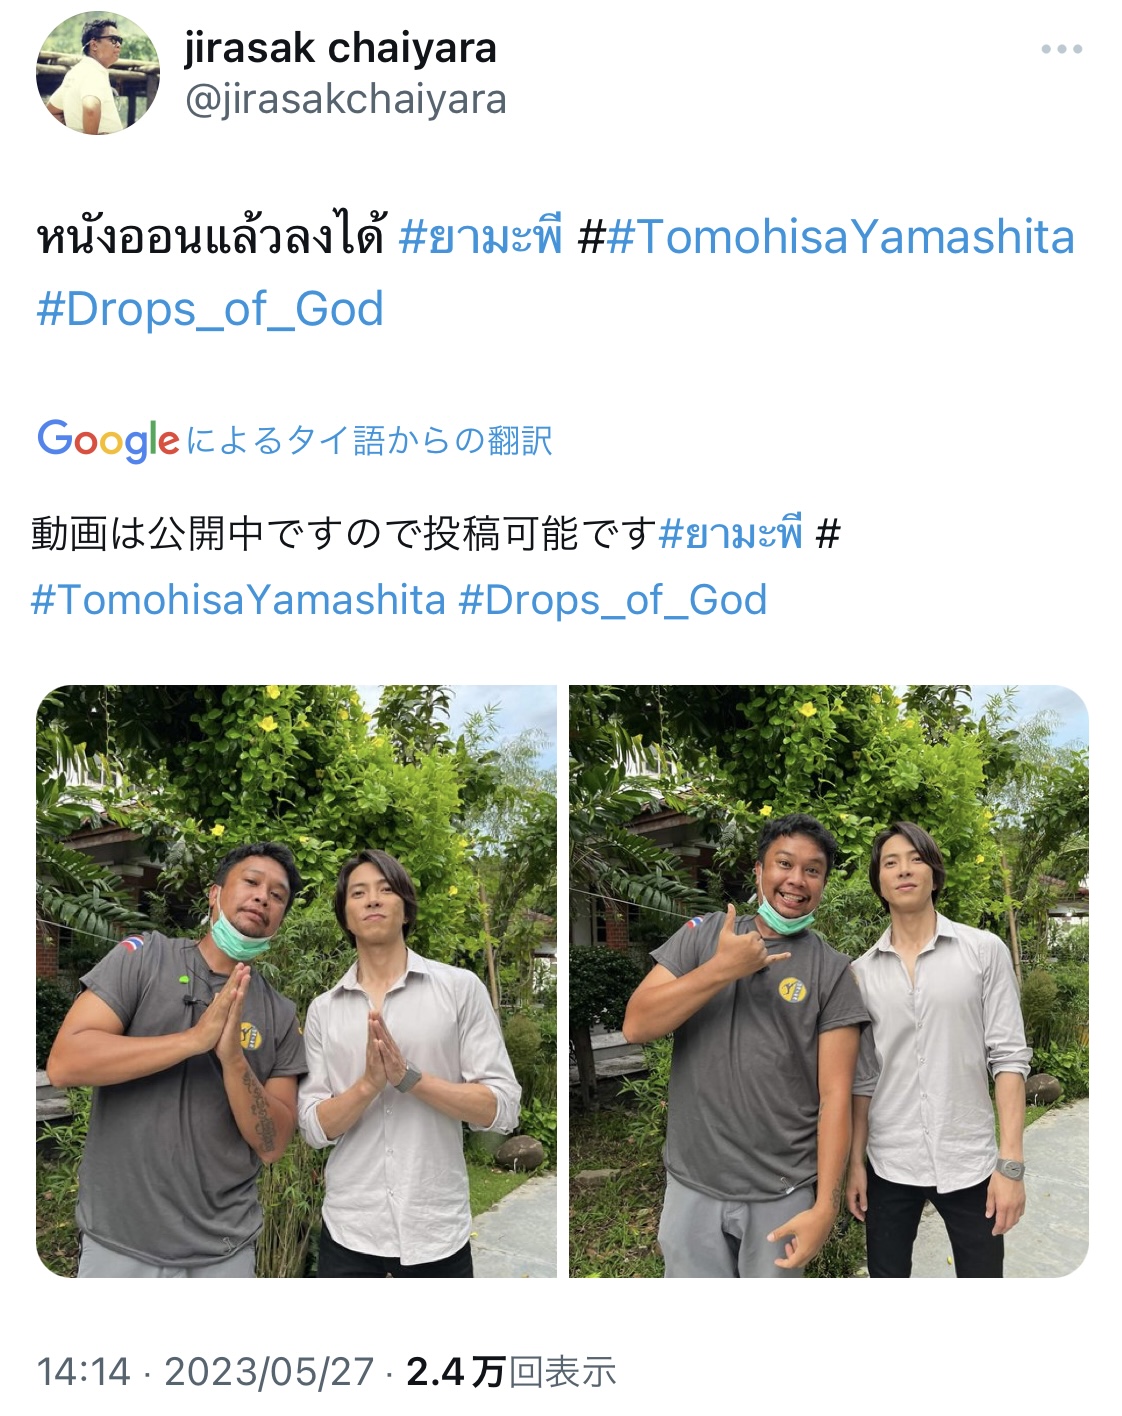View the left photo with wai gesture
The width and height of the screenshot is (1122, 1416).
coord(296,981)
